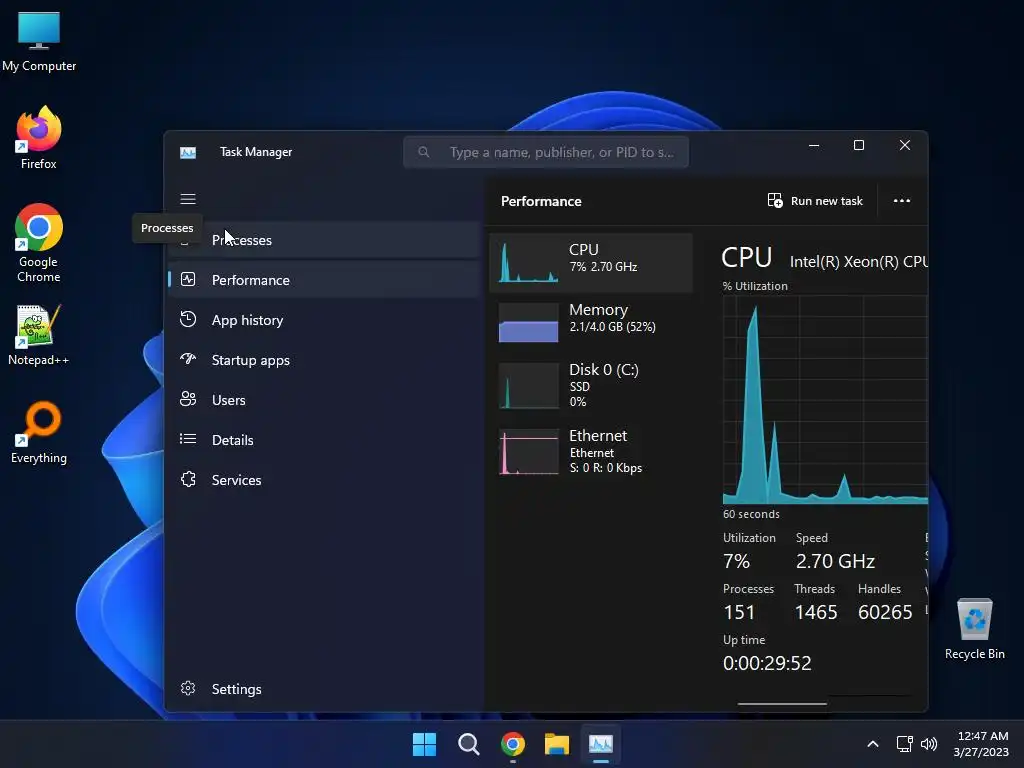The image size is (1024, 768).
Task: Select the Memory performance item
Action: click(x=591, y=322)
